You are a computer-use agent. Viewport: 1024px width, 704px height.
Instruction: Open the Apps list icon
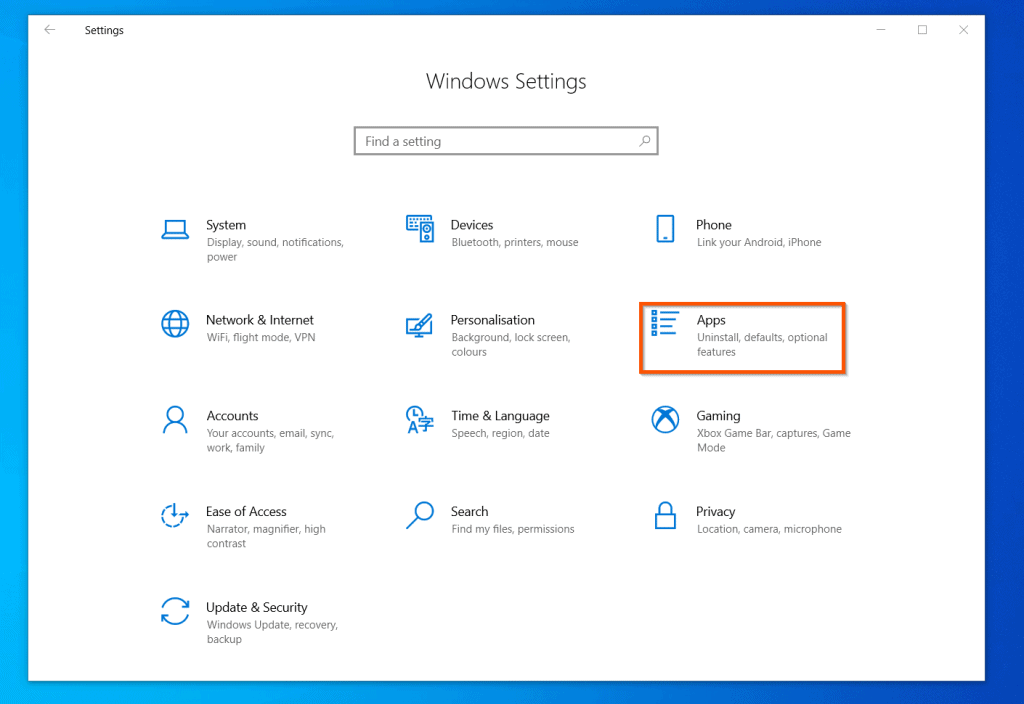click(x=665, y=323)
